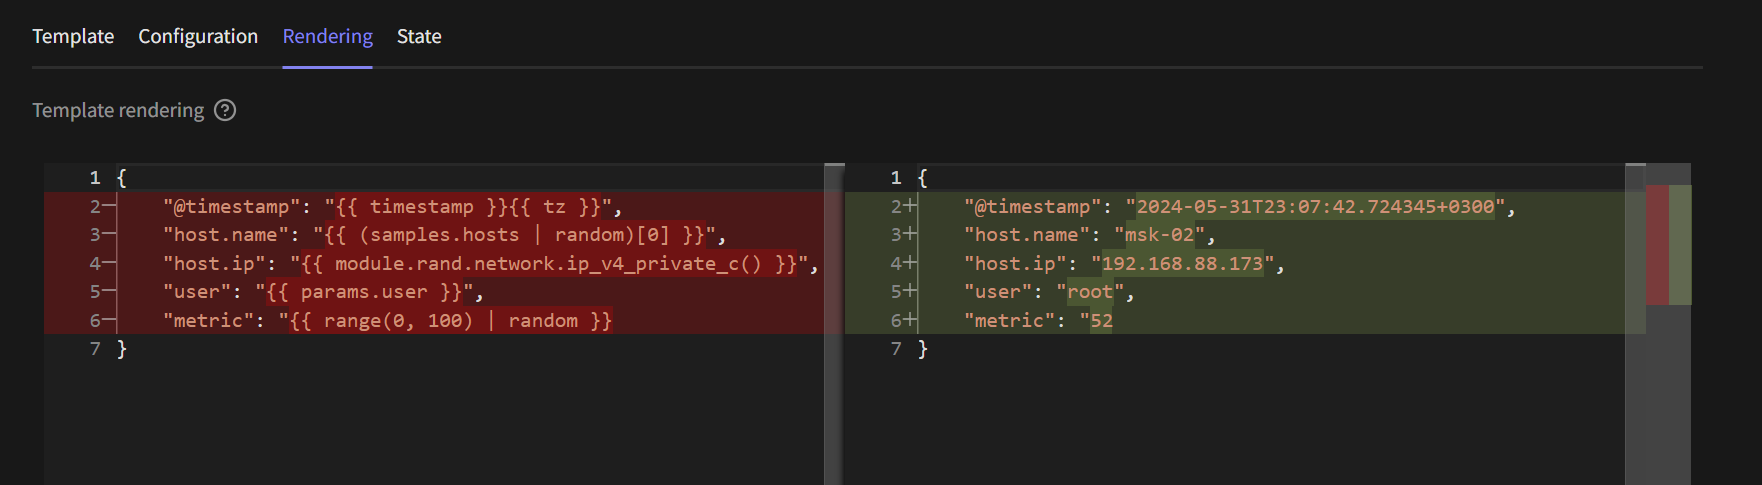Click the red block in diff overview ruler
This screenshot has height=485, width=1762.
(x=1657, y=245)
